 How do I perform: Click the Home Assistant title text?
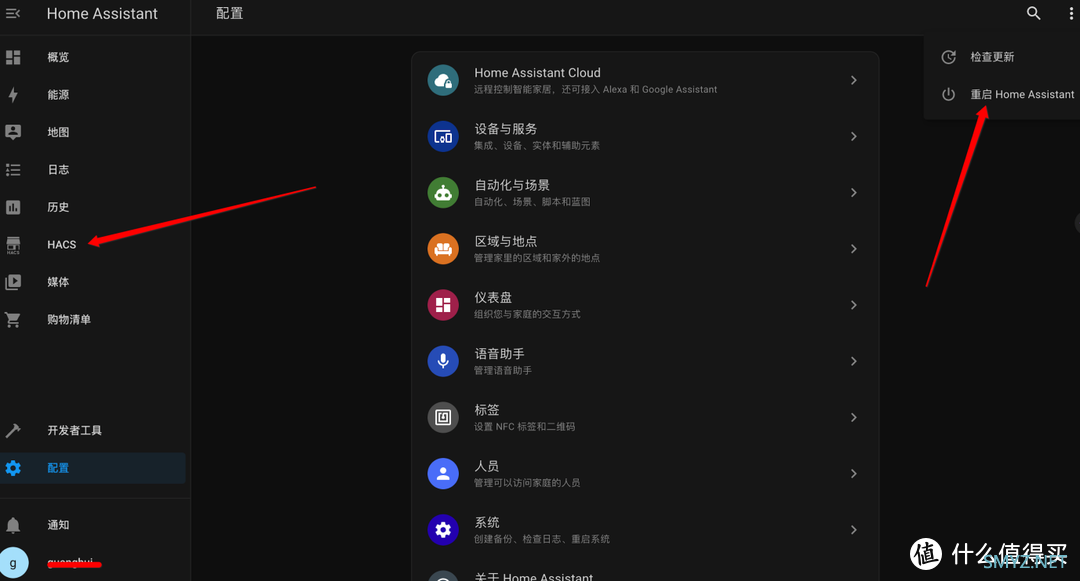[102, 14]
